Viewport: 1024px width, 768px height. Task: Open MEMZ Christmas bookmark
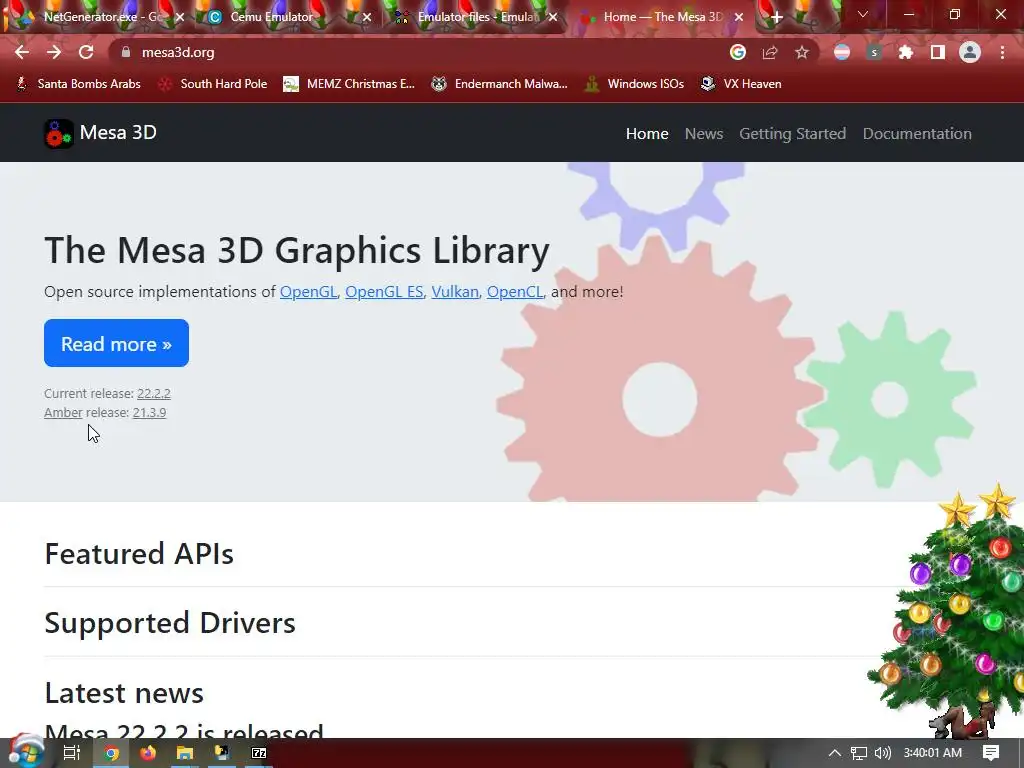(349, 84)
